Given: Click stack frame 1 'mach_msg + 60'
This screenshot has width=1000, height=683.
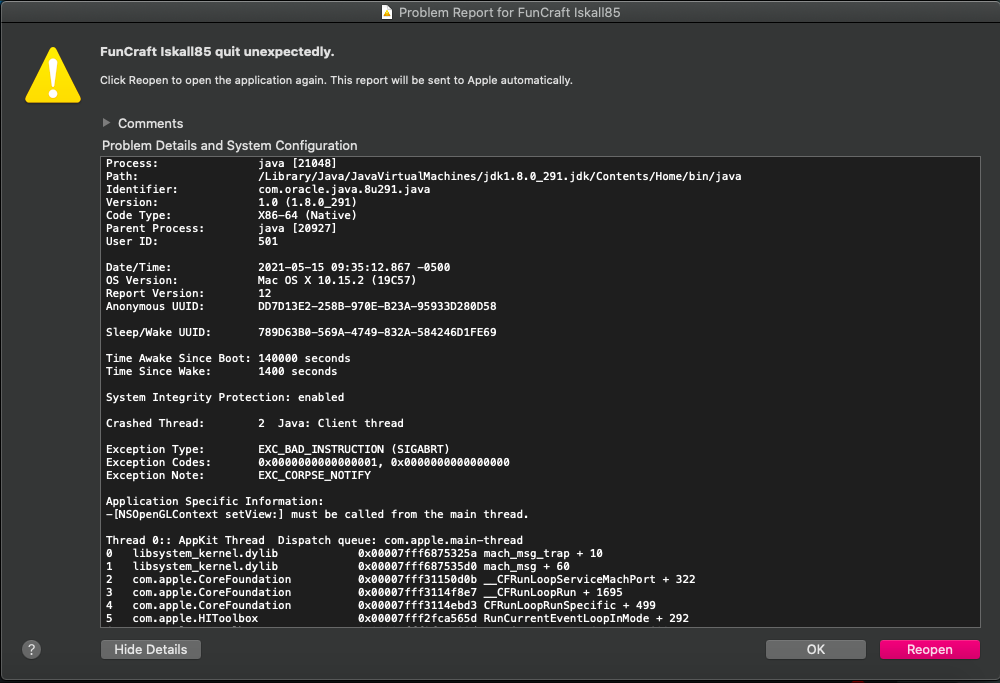Looking at the screenshot, I should point(338,566).
